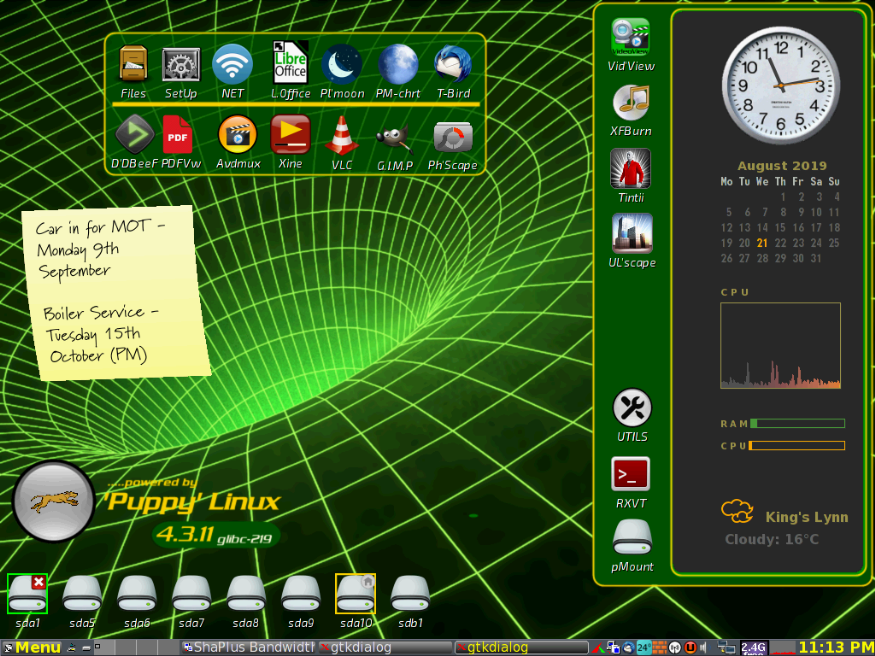875x656 pixels.
Task: Click the 24° temperature tray icon
Action: pyautogui.click(x=644, y=648)
